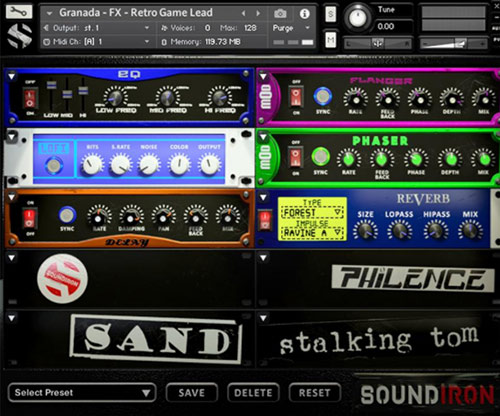Show instrument info via i icon
Viewport: 500px width, 416px height.
(x=304, y=14)
